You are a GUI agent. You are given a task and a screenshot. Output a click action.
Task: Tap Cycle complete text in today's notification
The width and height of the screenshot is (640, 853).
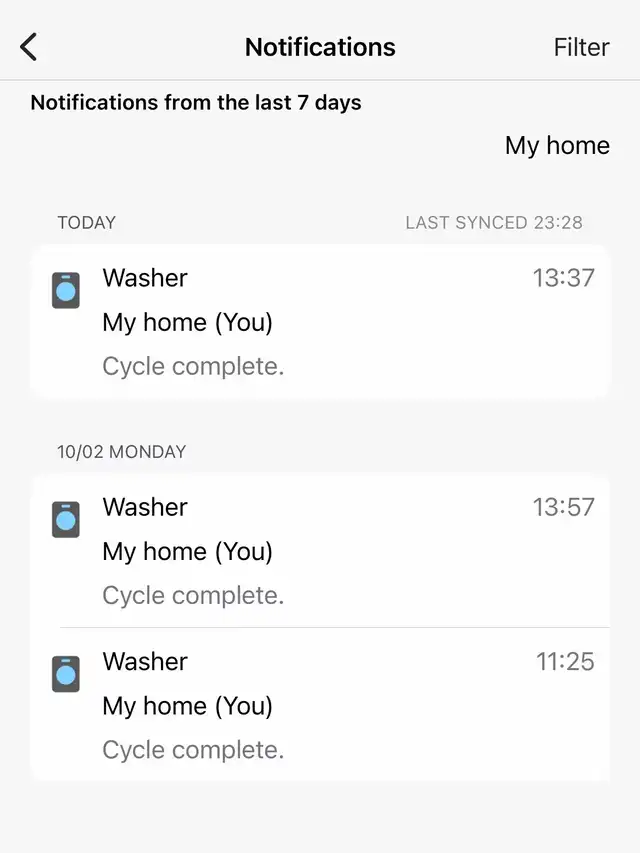click(193, 366)
